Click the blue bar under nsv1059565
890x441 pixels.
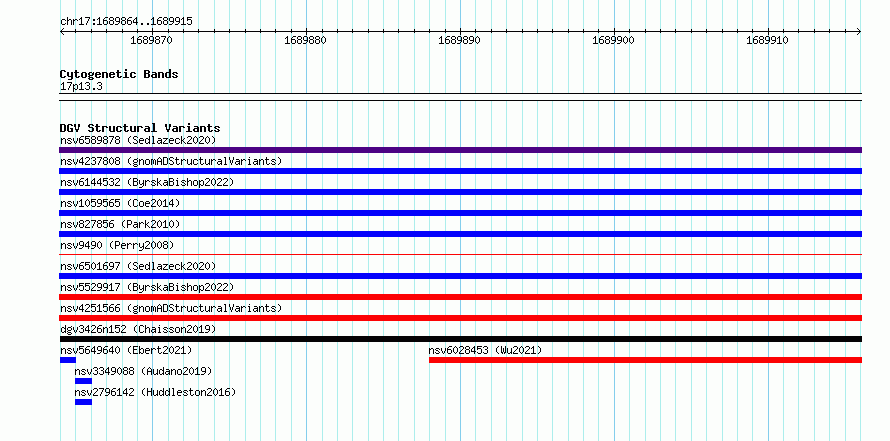click(460, 213)
